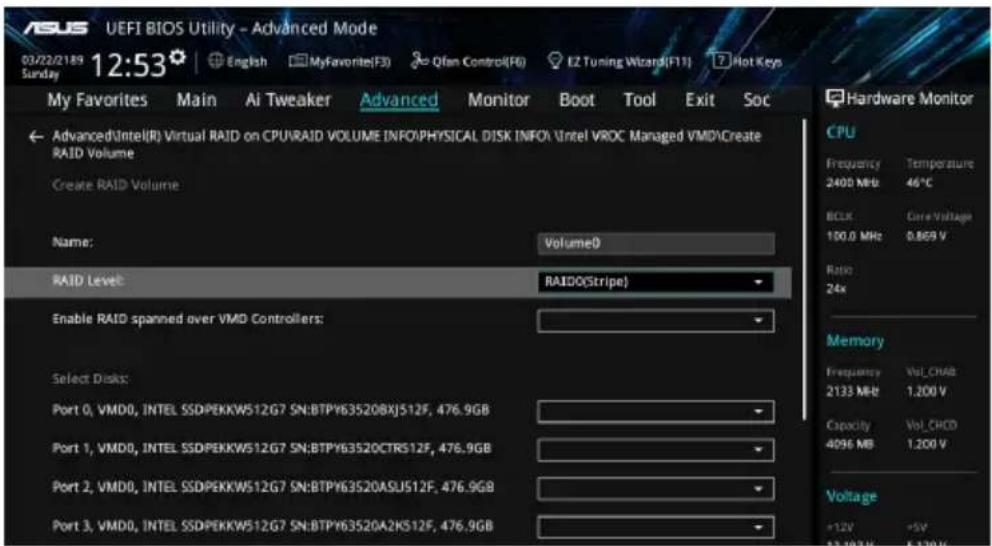This screenshot has height=546, width=992.
Task: Go to the Boot tab
Action: pos(577,100)
